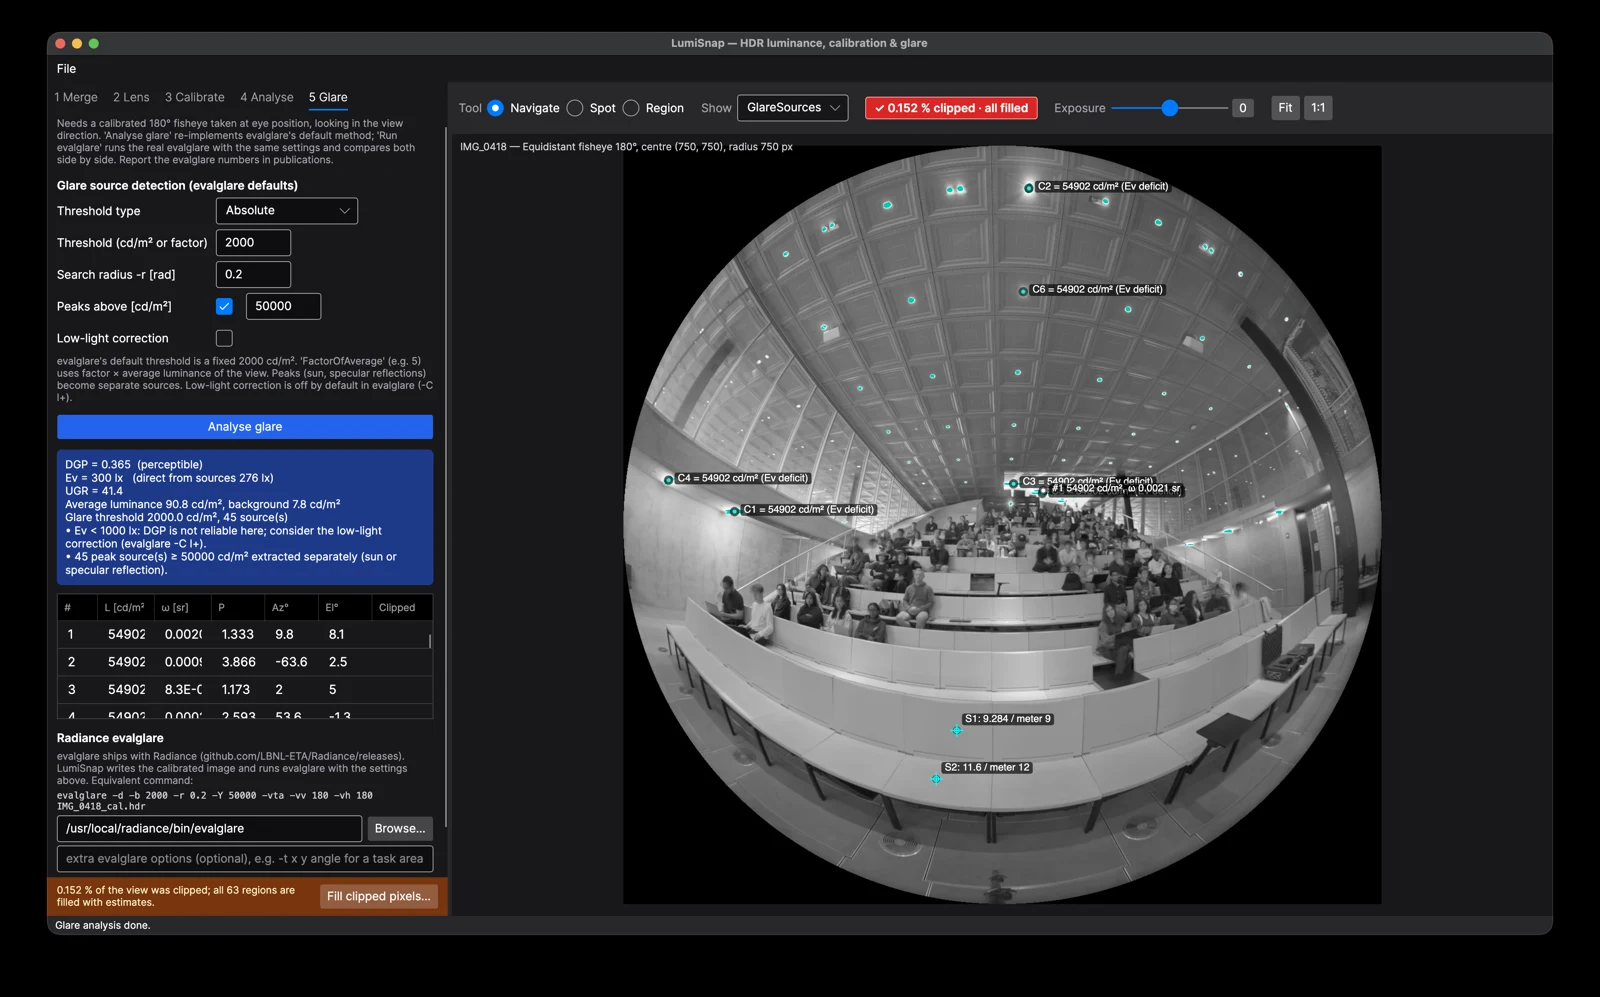Screen dimensions: 1600x997
Task: Click the S1 spot meter crosshair
Action: pyautogui.click(x=956, y=730)
